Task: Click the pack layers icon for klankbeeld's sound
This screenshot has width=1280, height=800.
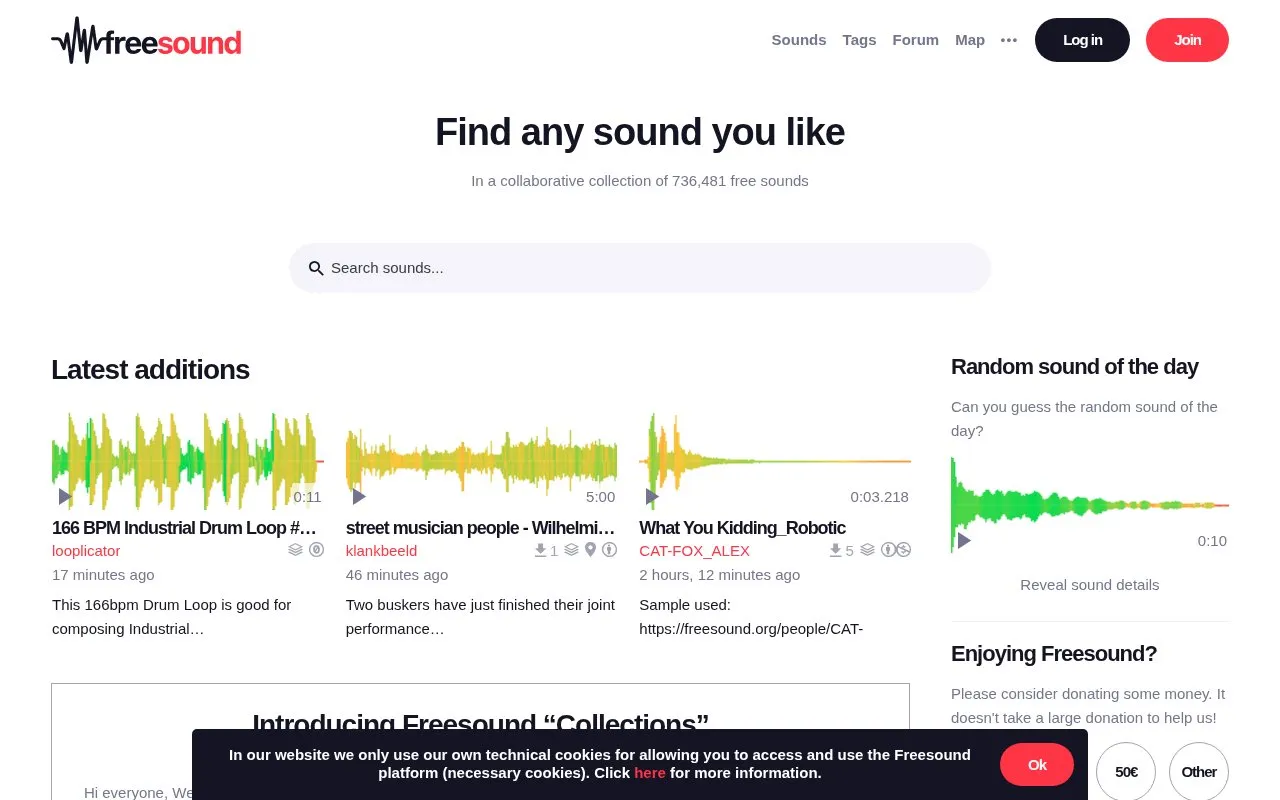Action: 571,550
